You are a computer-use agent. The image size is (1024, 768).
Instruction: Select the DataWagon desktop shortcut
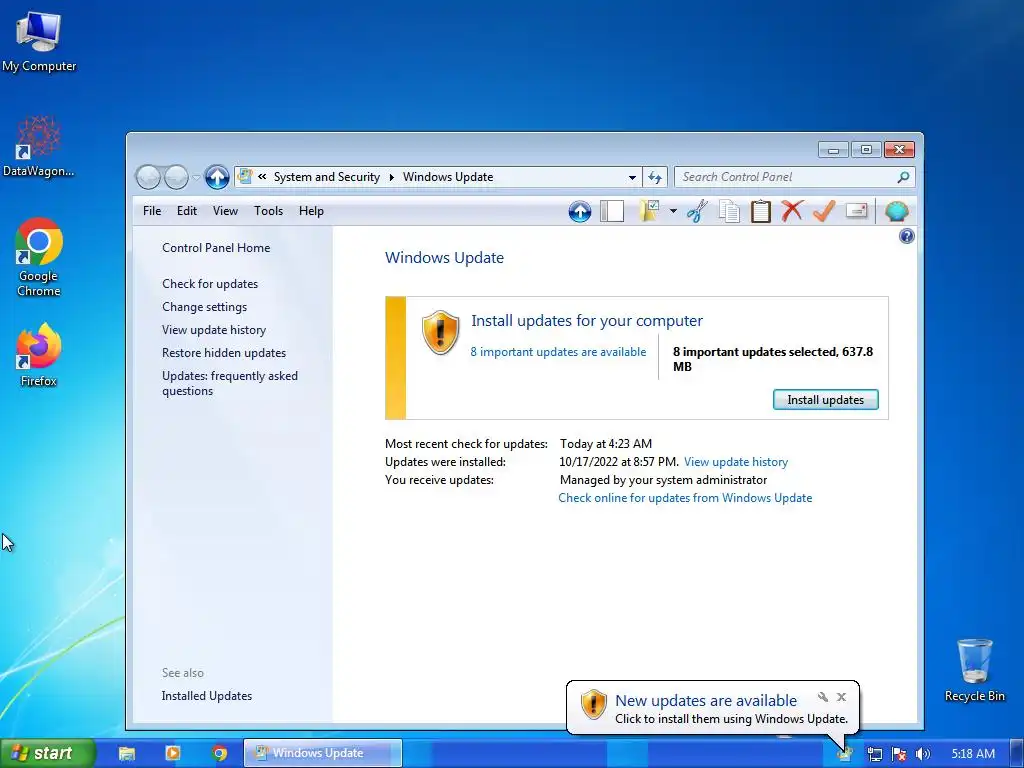pos(39,146)
